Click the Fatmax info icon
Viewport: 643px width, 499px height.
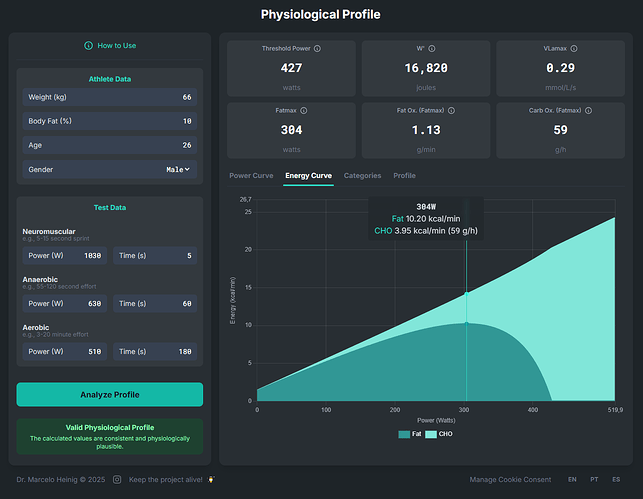click(x=303, y=110)
